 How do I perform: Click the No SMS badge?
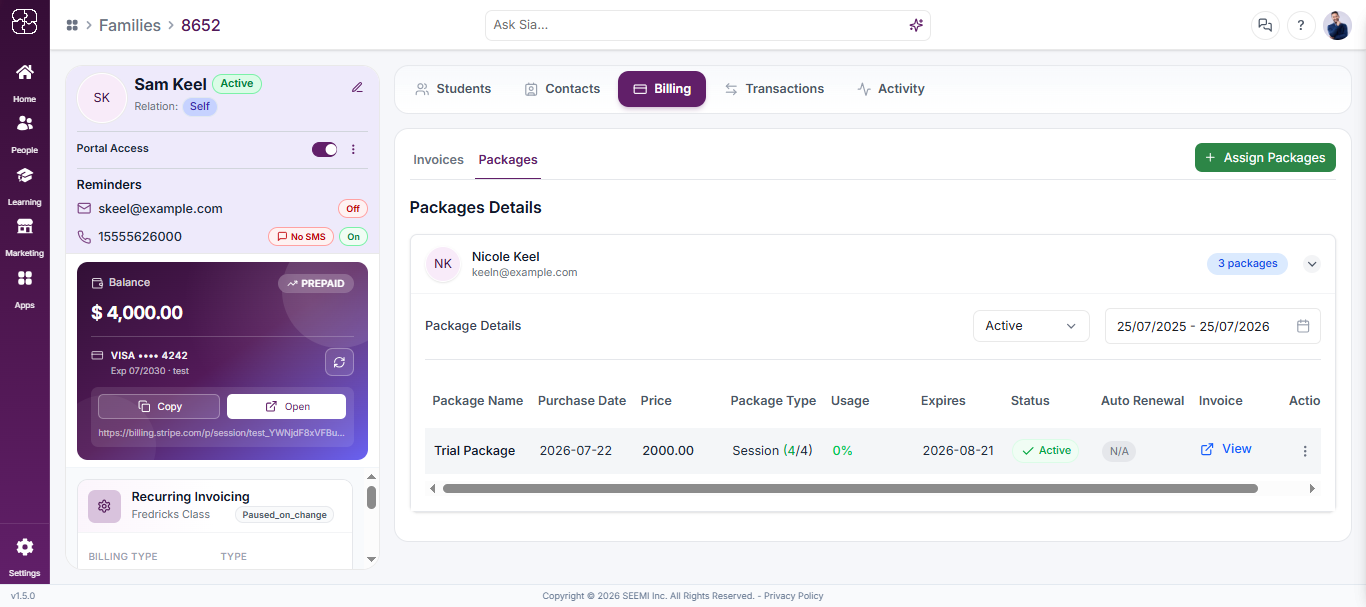[300, 236]
